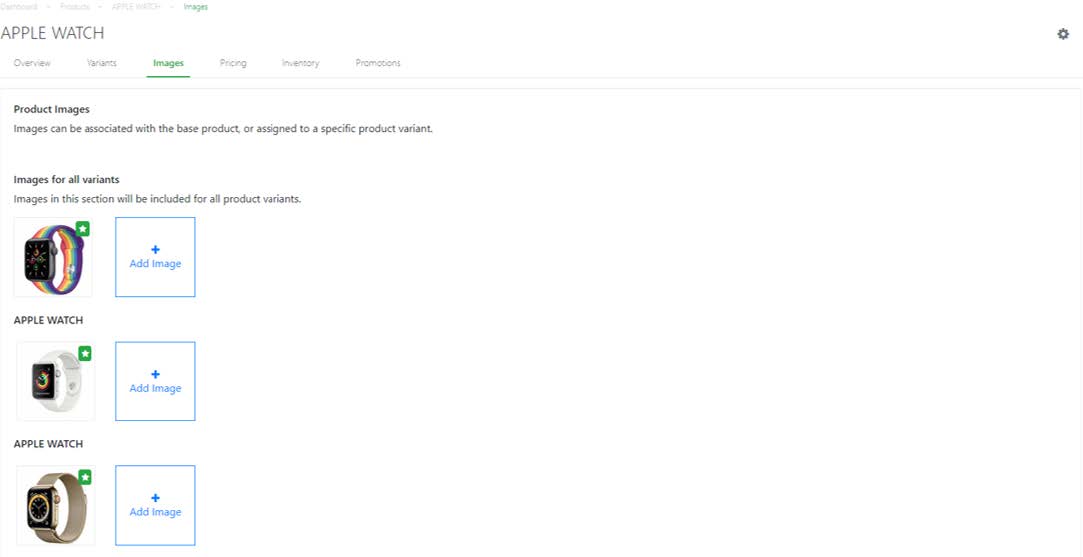
Task: Navigate to Dashboard in the breadcrumb
Action: (x=18, y=7)
